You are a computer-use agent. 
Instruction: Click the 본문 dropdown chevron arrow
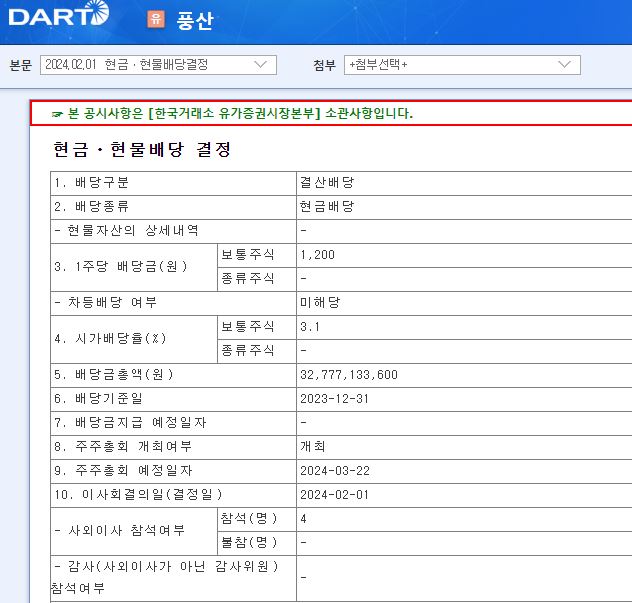[x=261, y=64]
